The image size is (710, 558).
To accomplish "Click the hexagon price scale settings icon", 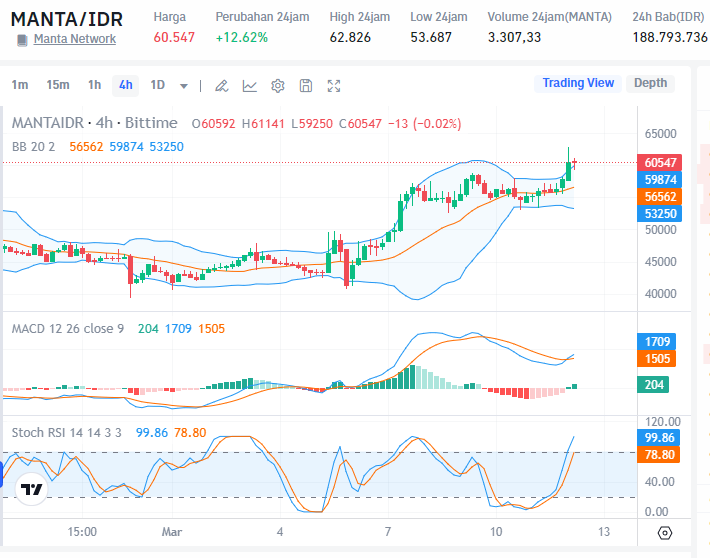I will (664, 533).
